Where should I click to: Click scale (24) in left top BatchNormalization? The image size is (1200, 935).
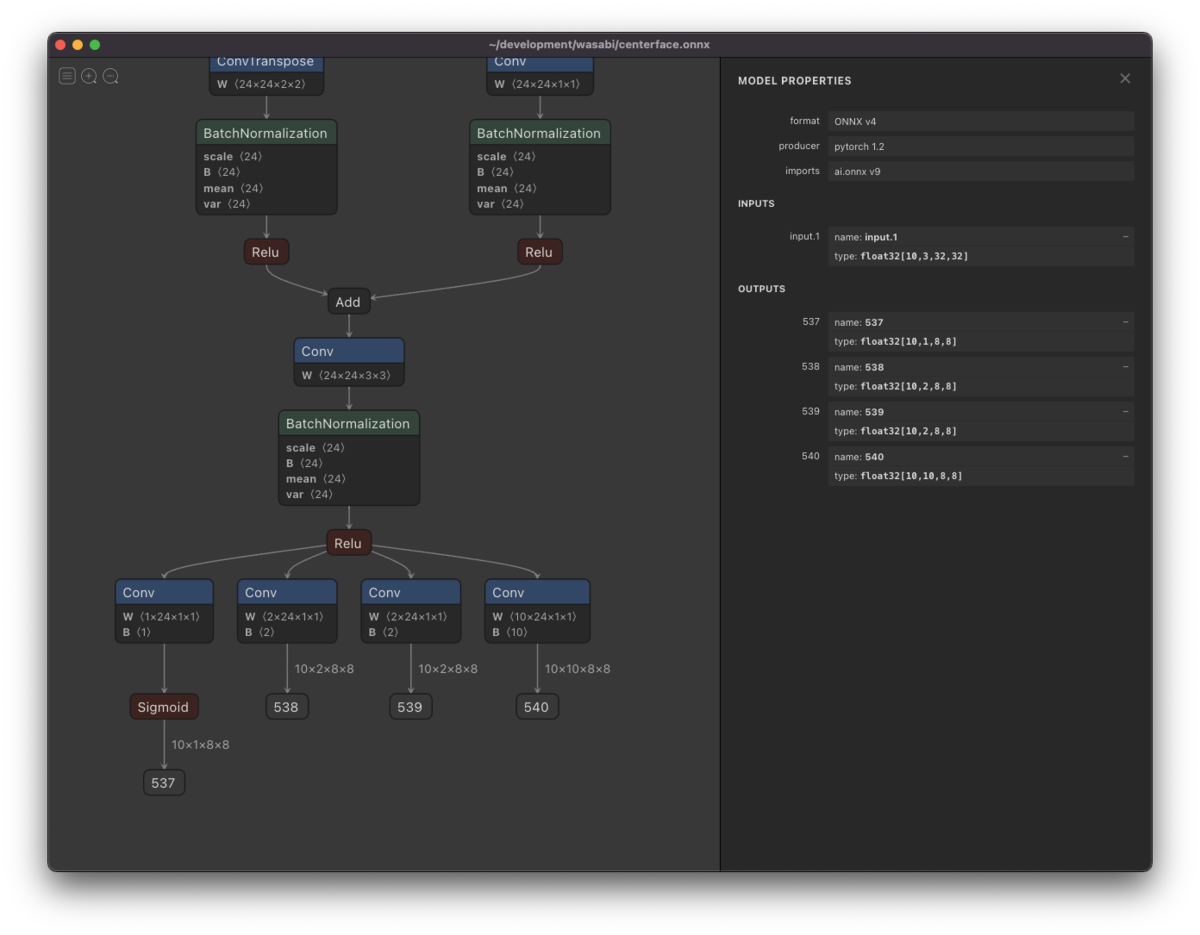pyautogui.click(x=233, y=157)
